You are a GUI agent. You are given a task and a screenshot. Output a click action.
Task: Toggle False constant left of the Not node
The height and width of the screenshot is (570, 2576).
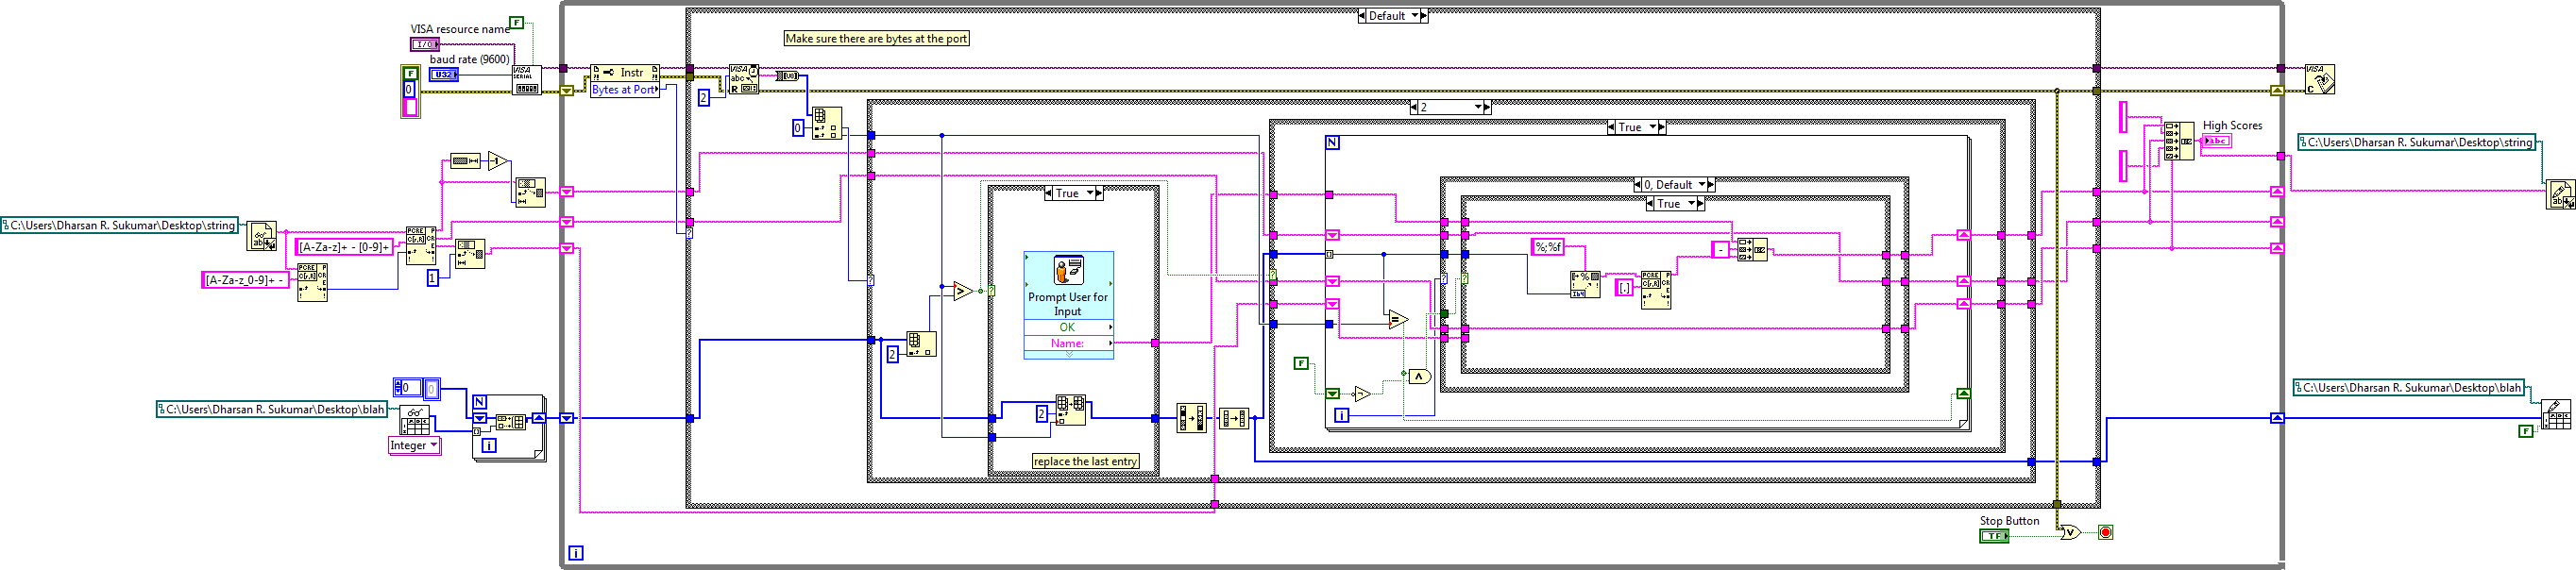click(x=1301, y=363)
